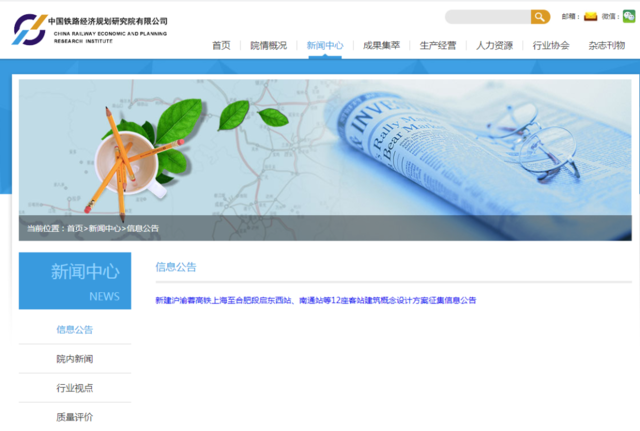The image size is (640, 431).
Task: Open 杂志刊物 navigation item
Action: coord(607,45)
